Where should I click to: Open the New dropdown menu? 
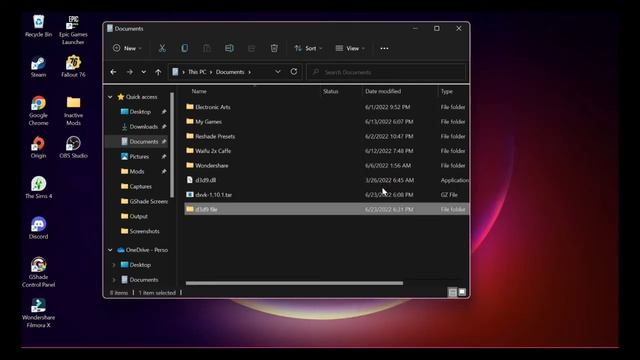[127, 48]
